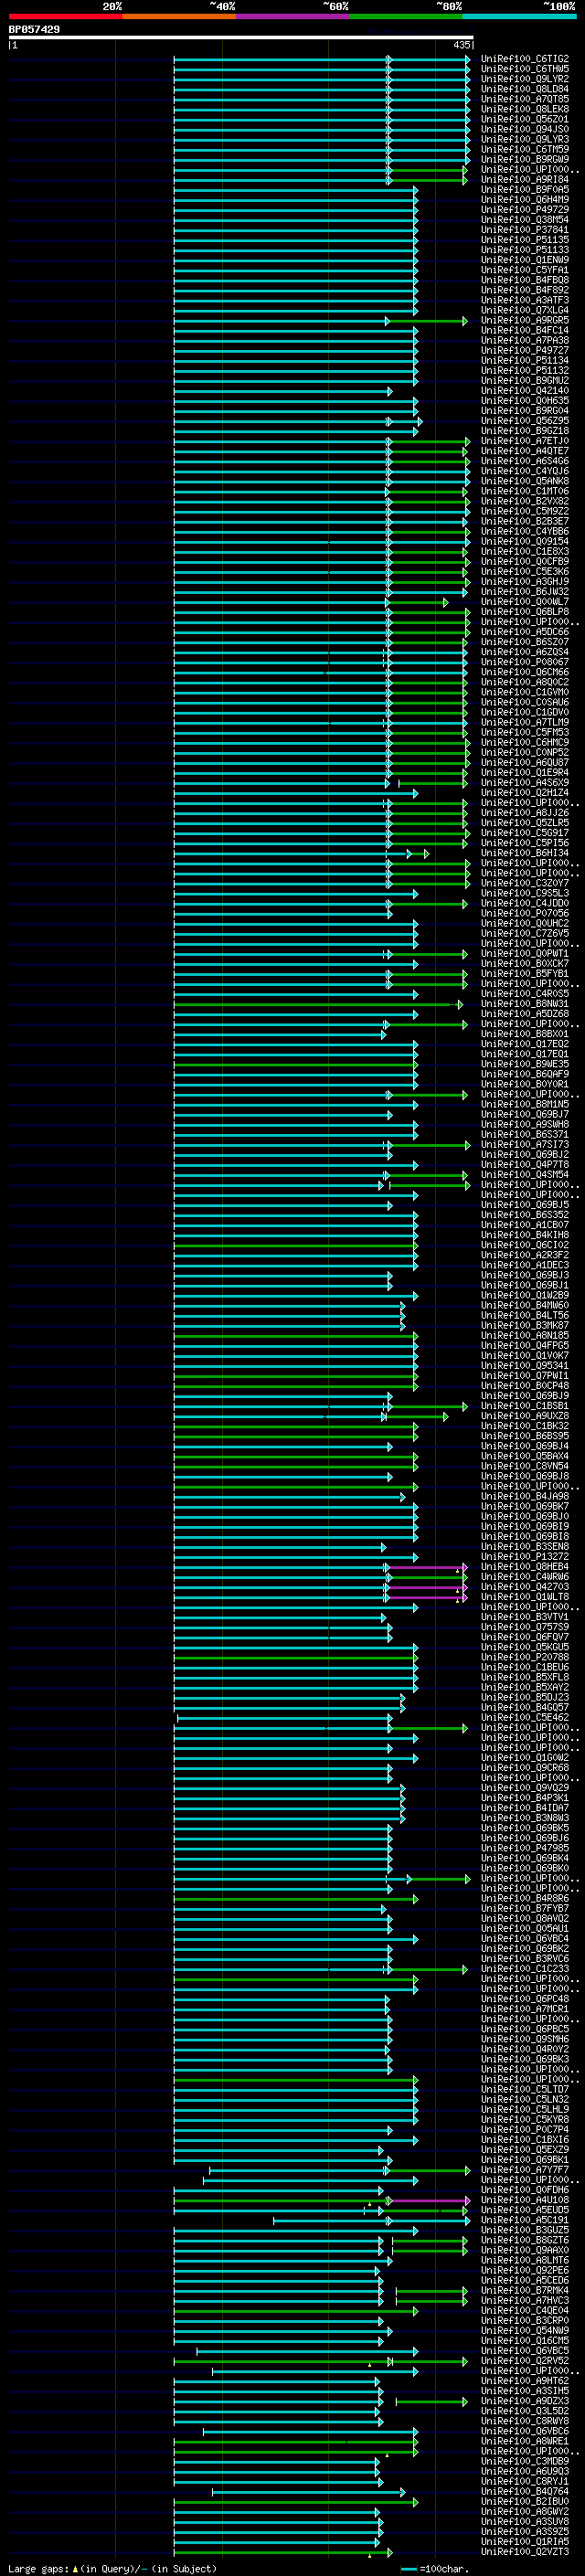Select the label UniRef100_P49727

524,351
